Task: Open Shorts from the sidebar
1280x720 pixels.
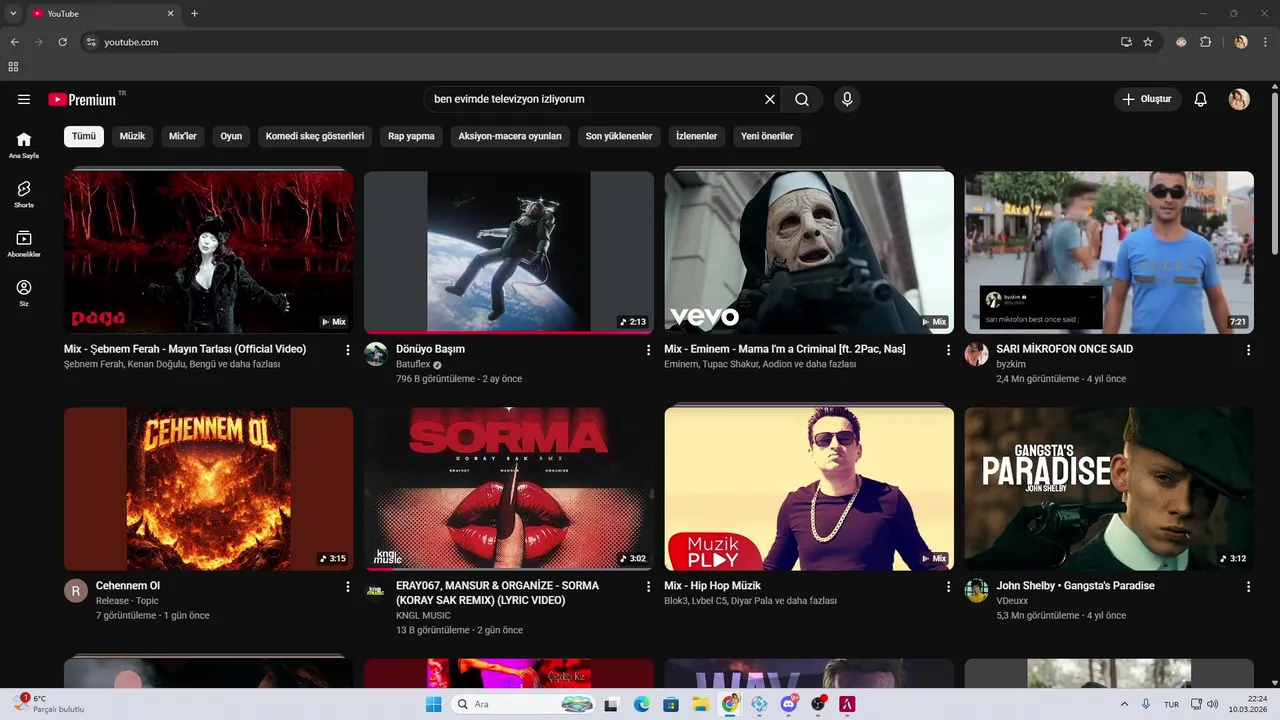Action: coord(24,194)
